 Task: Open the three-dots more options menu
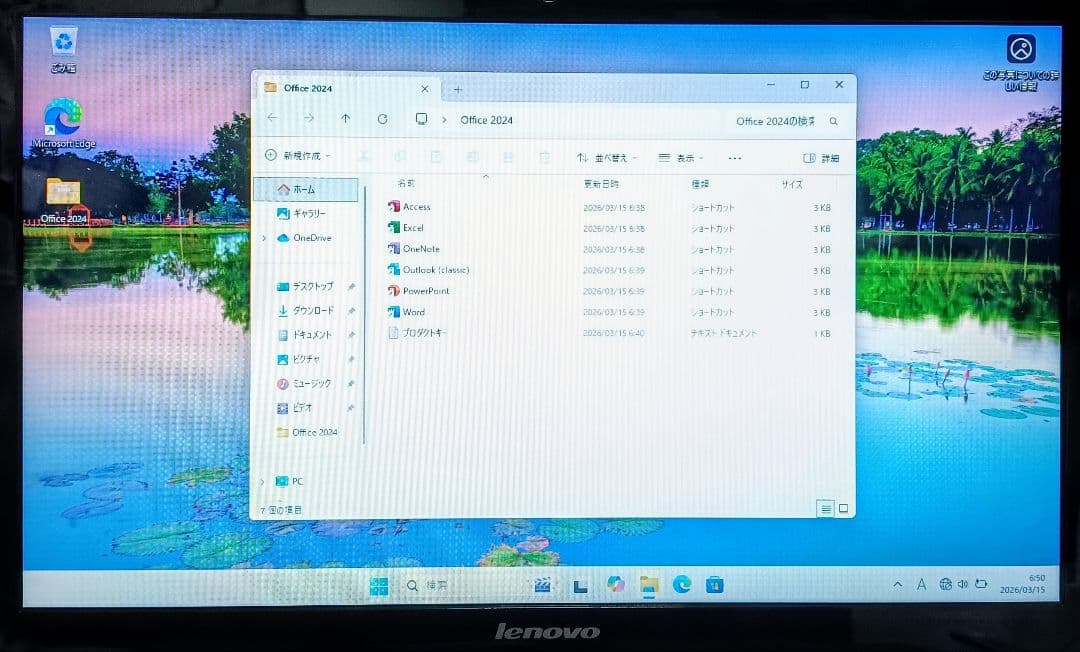735,158
